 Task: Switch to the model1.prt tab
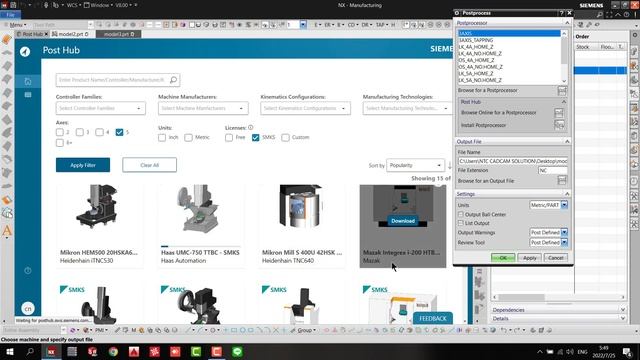[x=118, y=34]
